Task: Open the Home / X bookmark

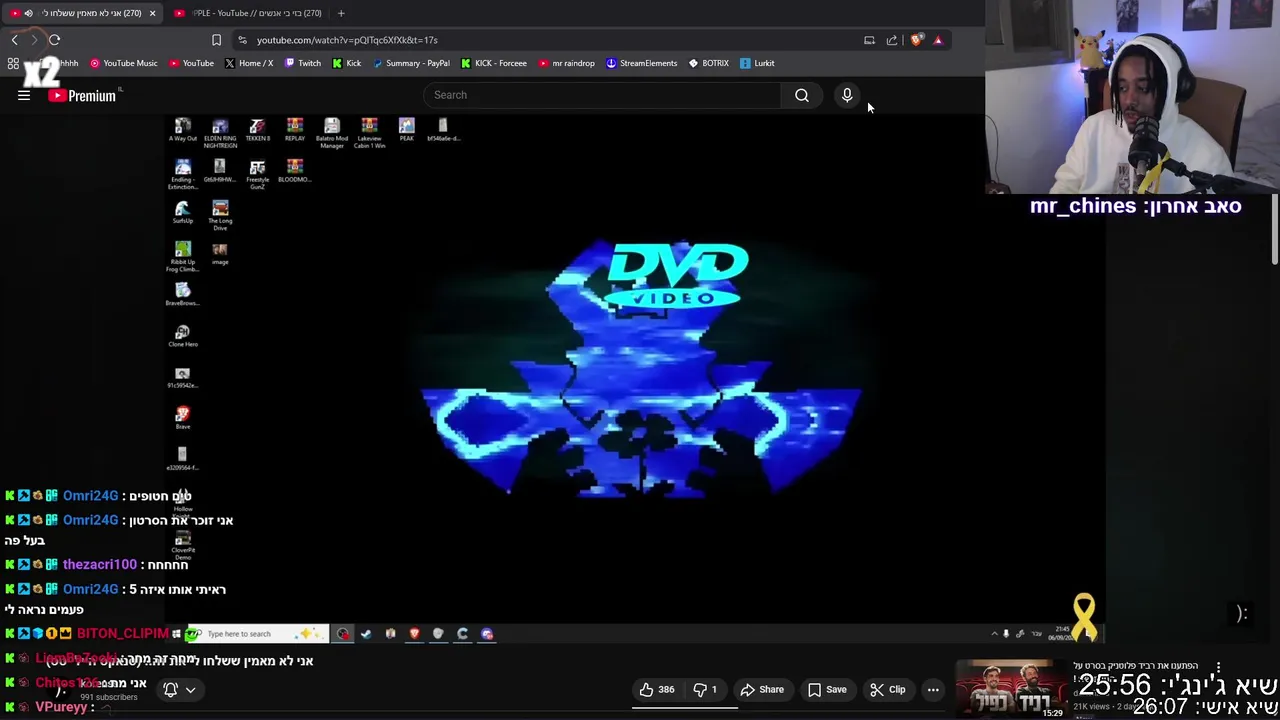Action: 249,63
